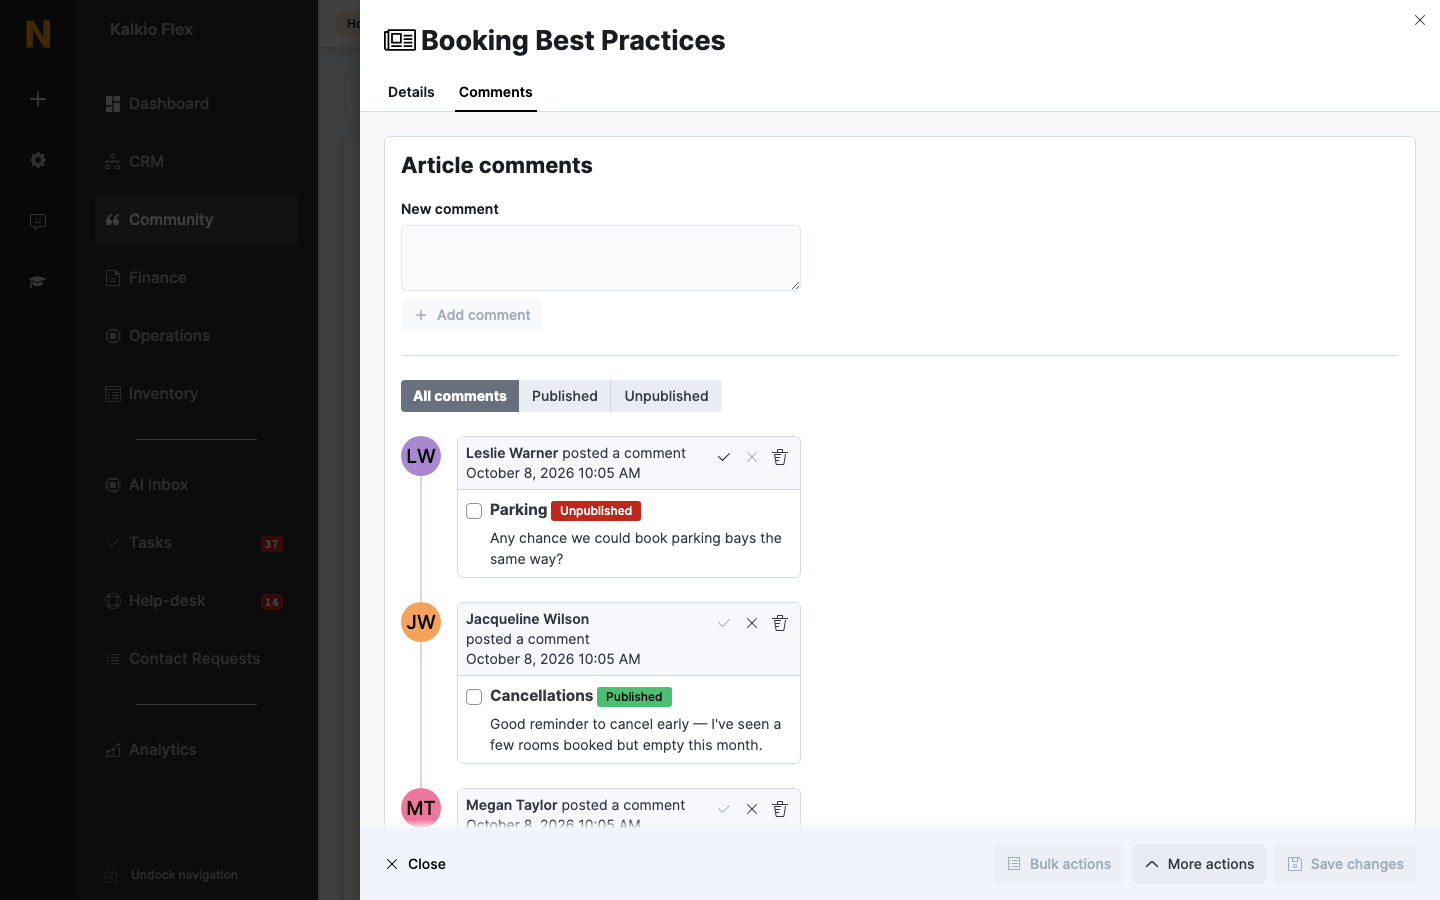Select the Comments tab
The width and height of the screenshot is (1440, 900).
tap(496, 92)
